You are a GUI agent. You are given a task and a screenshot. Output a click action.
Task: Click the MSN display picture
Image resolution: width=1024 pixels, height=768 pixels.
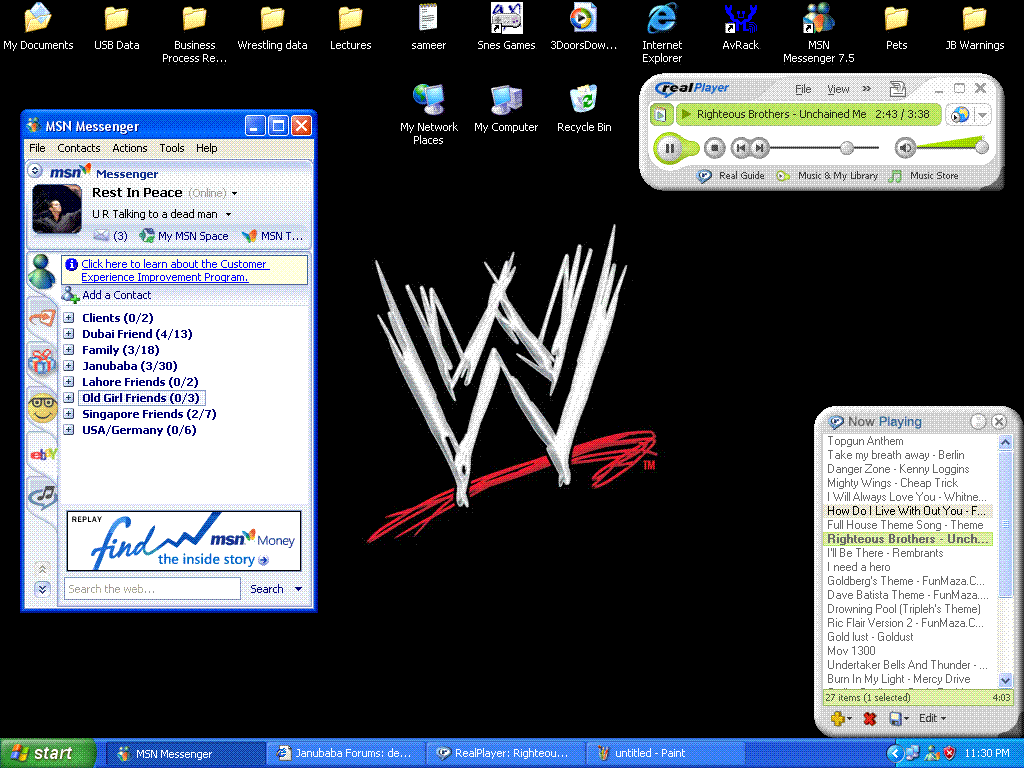pos(57,209)
